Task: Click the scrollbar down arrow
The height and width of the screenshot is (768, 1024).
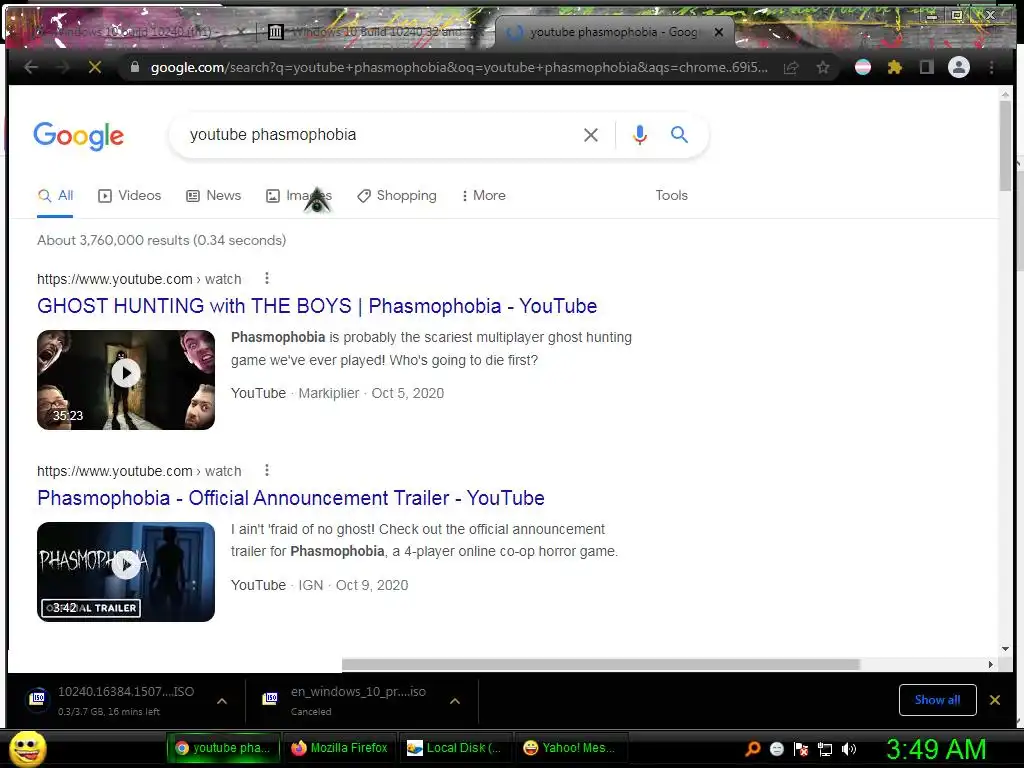Action: (1005, 648)
